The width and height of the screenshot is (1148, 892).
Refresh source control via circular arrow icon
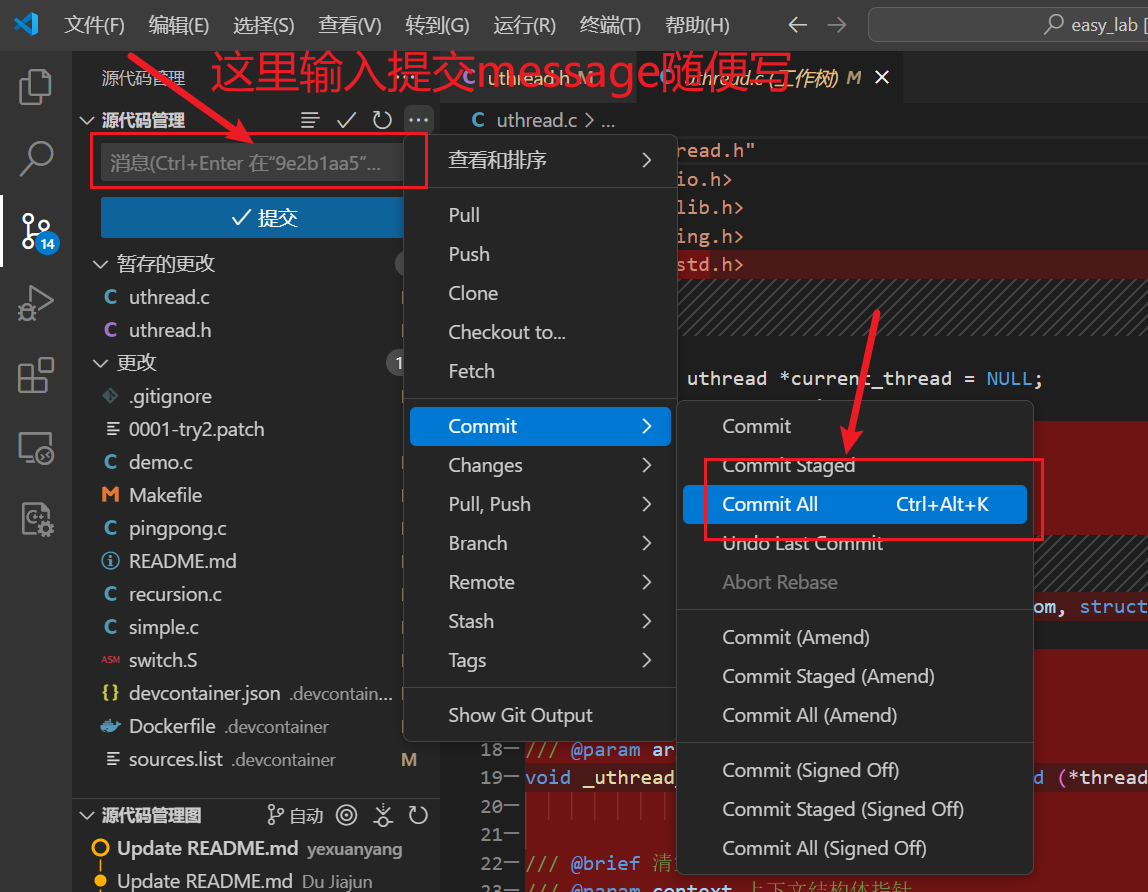(x=382, y=120)
